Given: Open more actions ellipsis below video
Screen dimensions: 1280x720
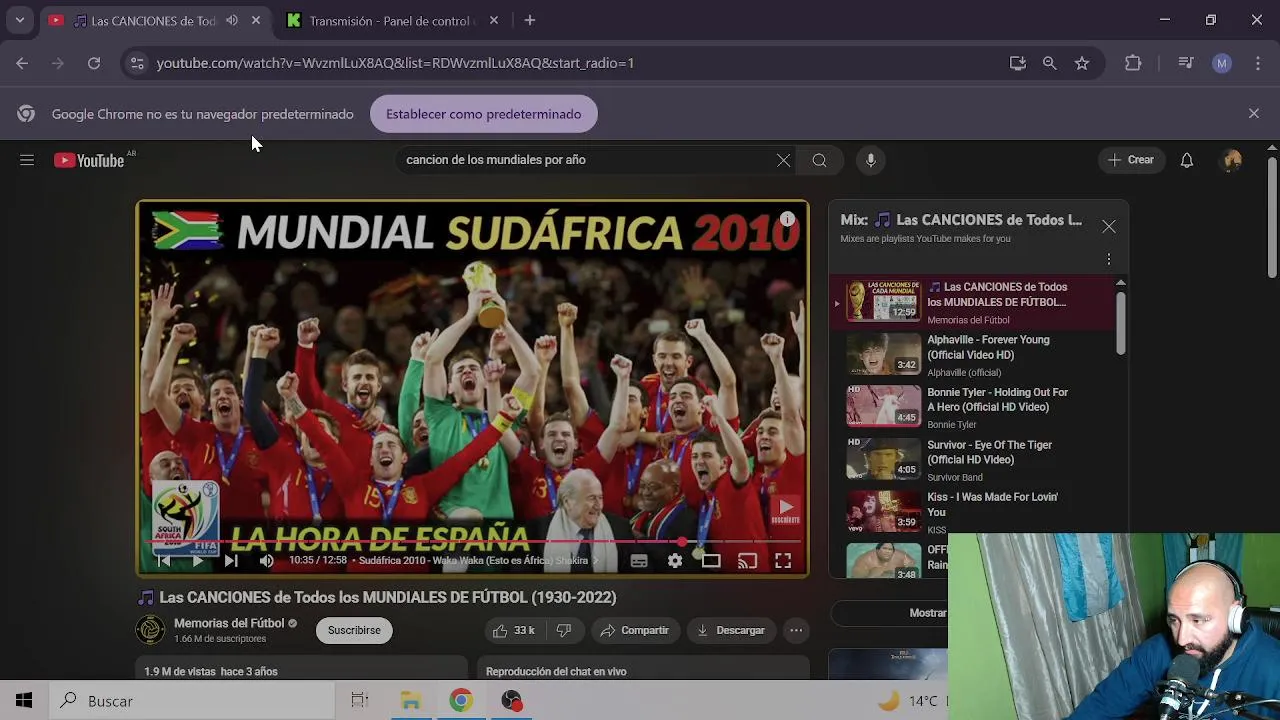Looking at the screenshot, I should click(x=796, y=630).
